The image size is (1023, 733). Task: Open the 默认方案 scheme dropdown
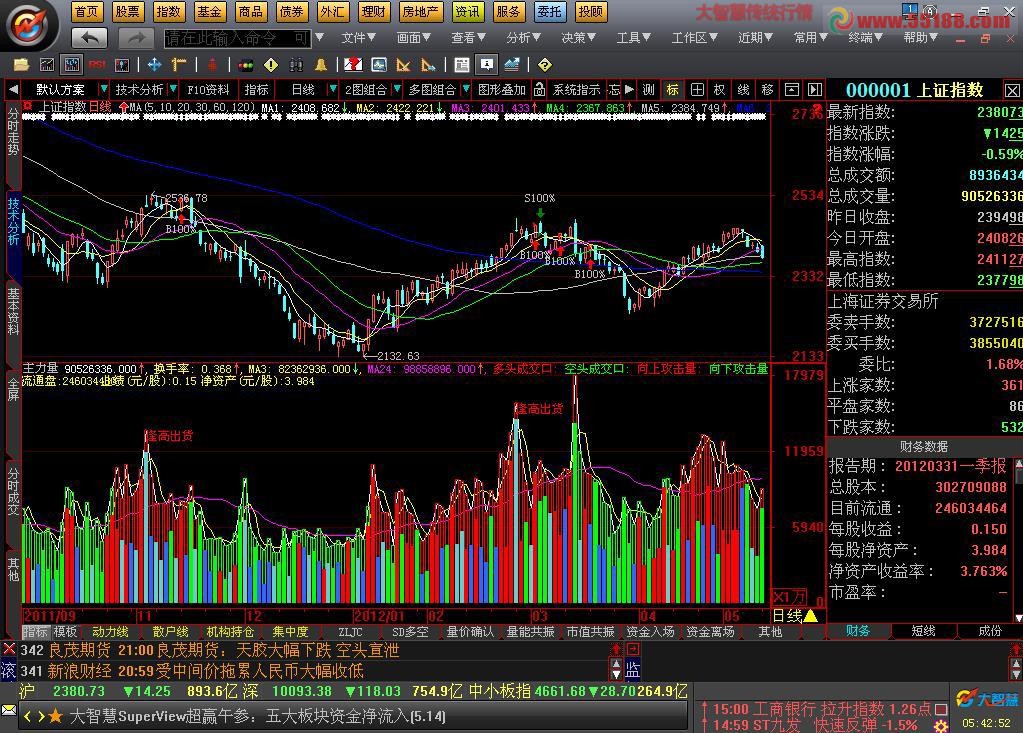pyautogui.click(x=104, y=89)
